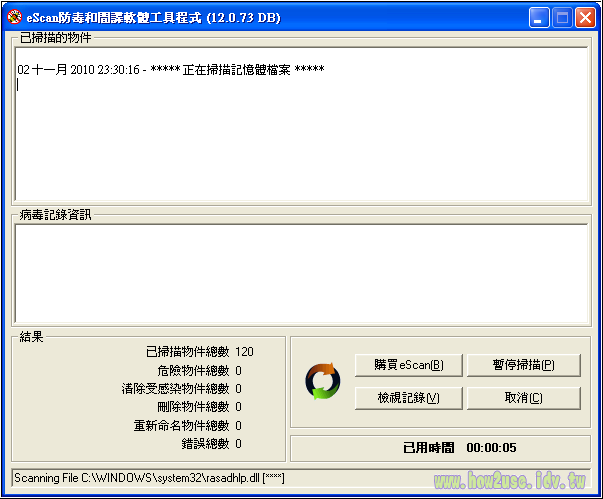The image size is (603, 499).
Task: Click the 錯誤總數 label
Action: coord(205,444)
